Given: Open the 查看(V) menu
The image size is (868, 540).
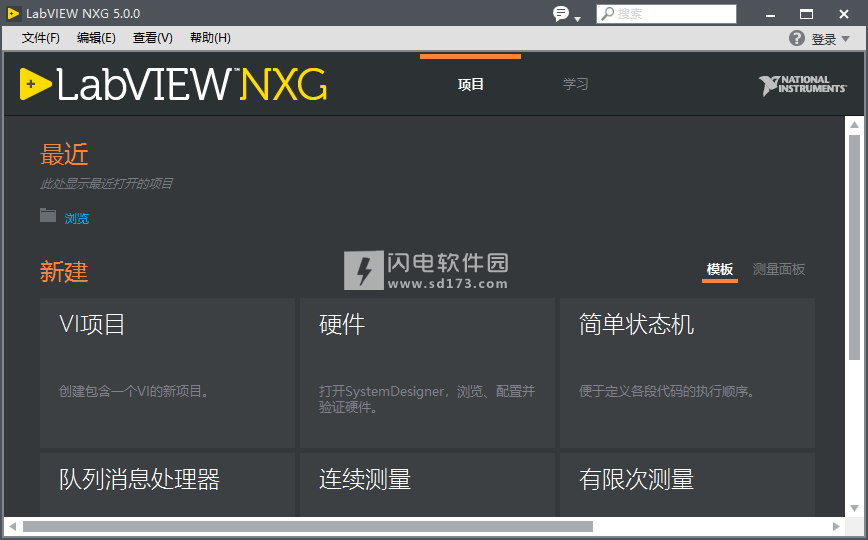Looking at the screenshot, I should (153, 38).
